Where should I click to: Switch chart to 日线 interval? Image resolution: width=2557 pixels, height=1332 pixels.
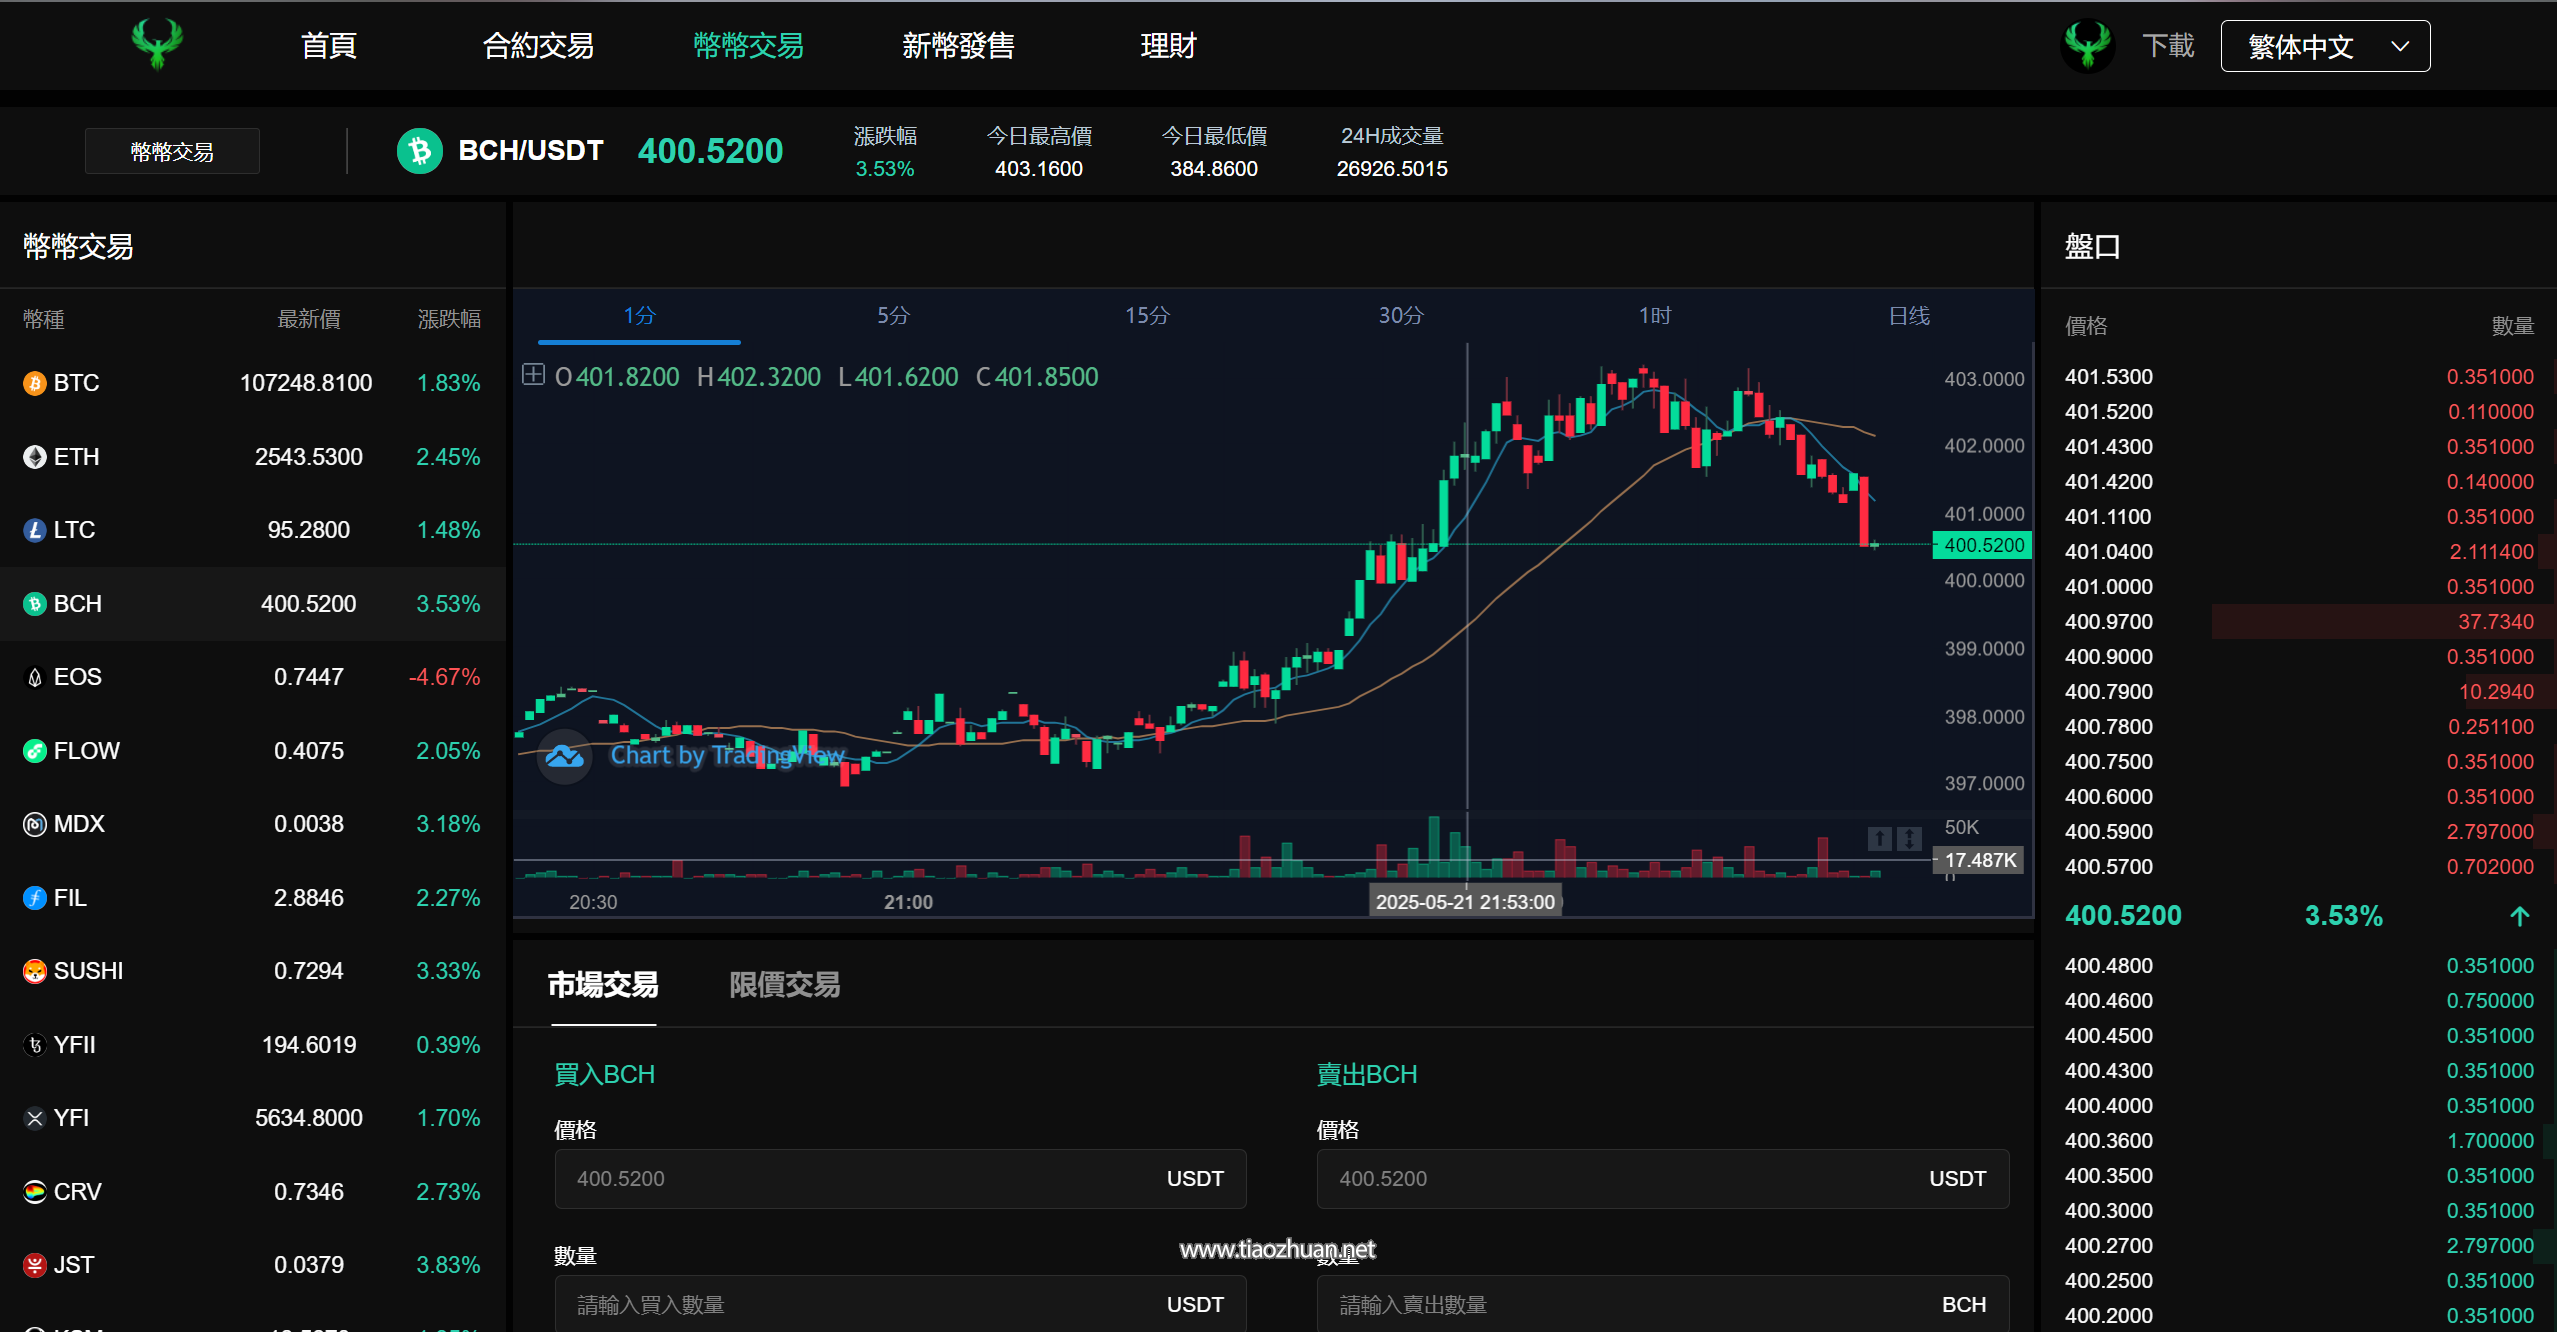point(1908,316)
